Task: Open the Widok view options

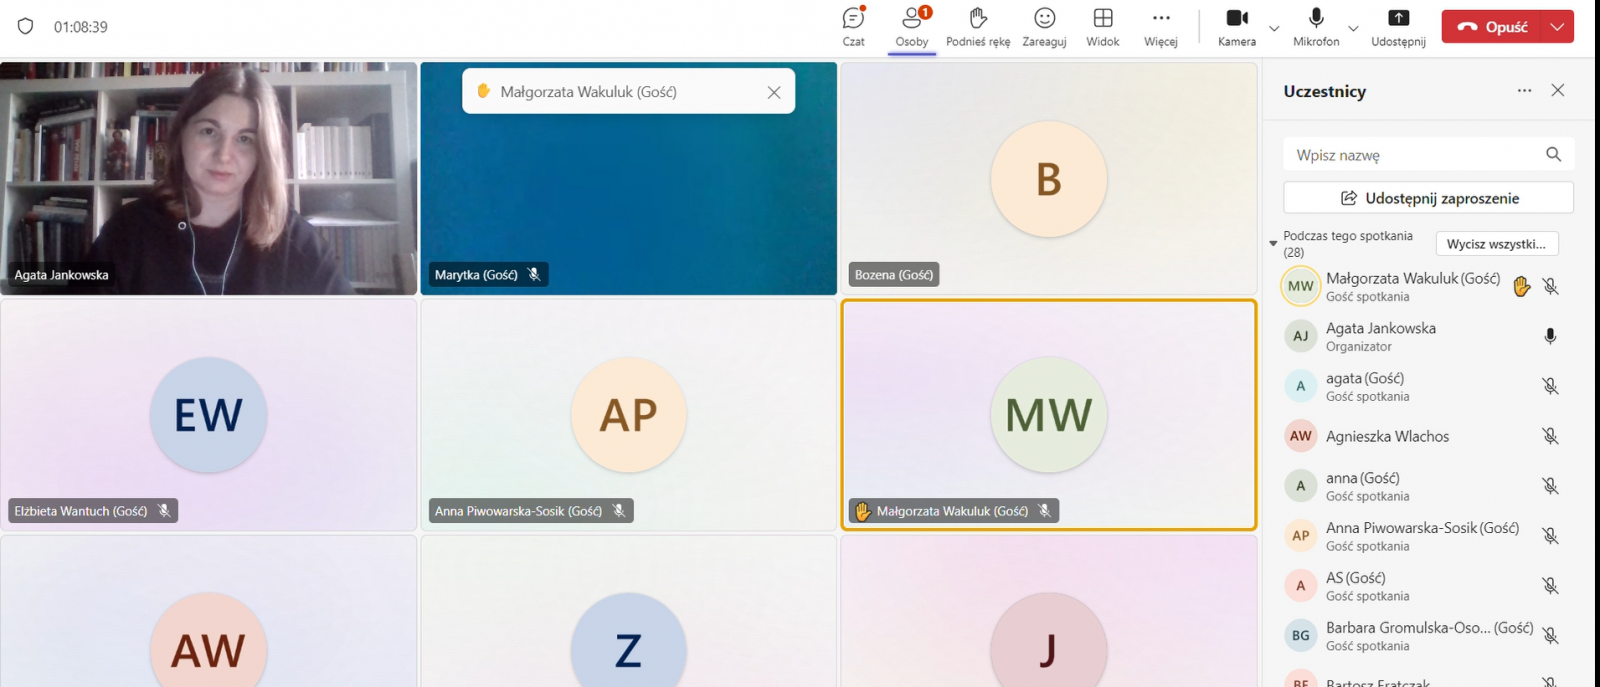Action: pos(1102,27)
